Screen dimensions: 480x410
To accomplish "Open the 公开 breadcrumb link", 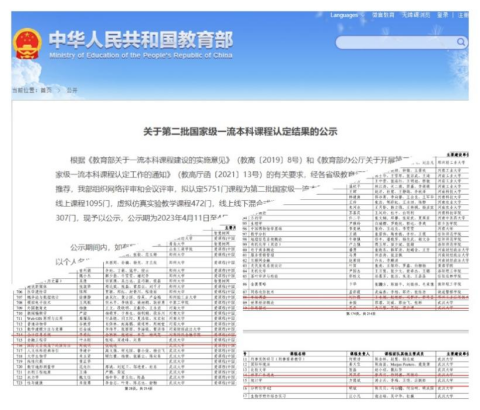I will [72, 90].
